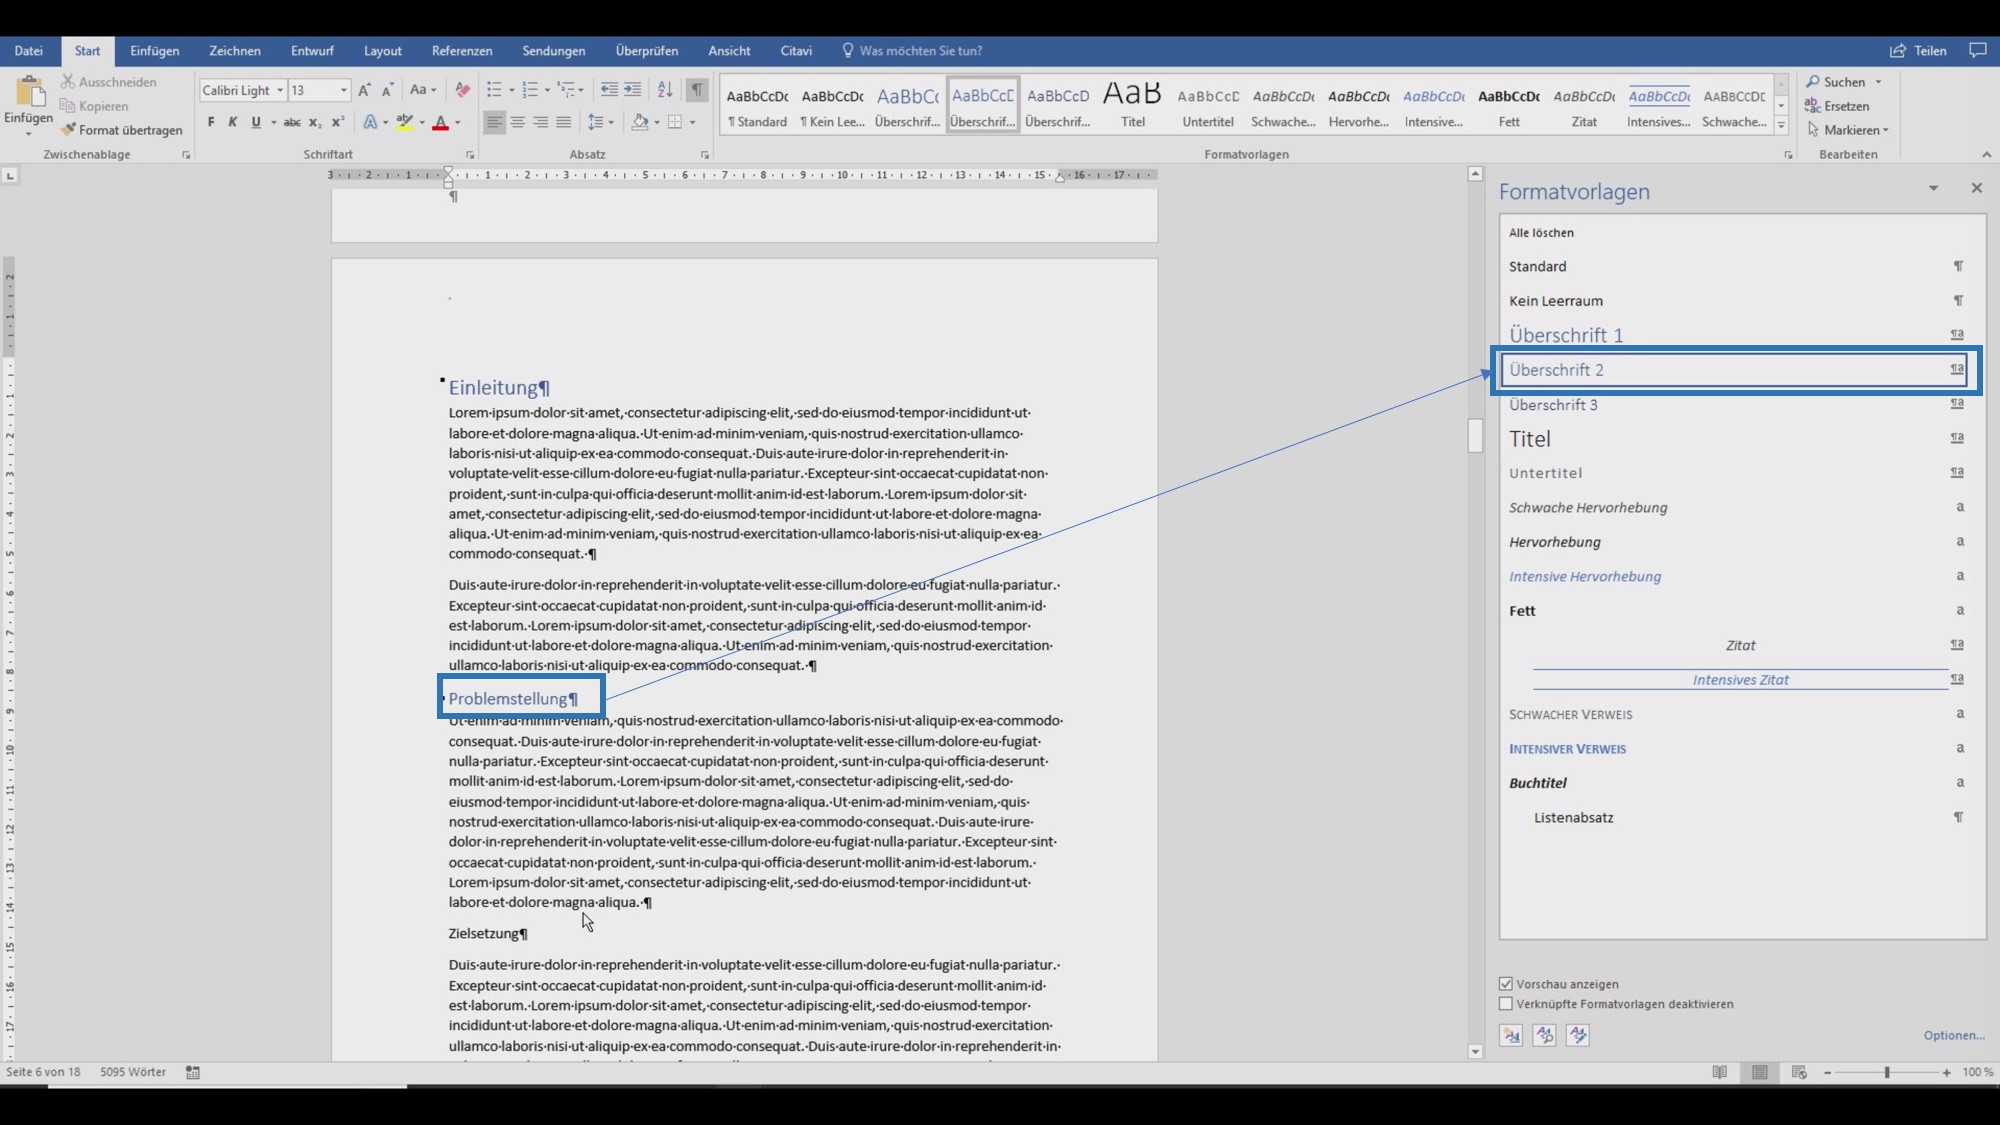2000x1125 pixels.
Task: Close the Formatvorlagen pane
Action: tap(1977, 188)
